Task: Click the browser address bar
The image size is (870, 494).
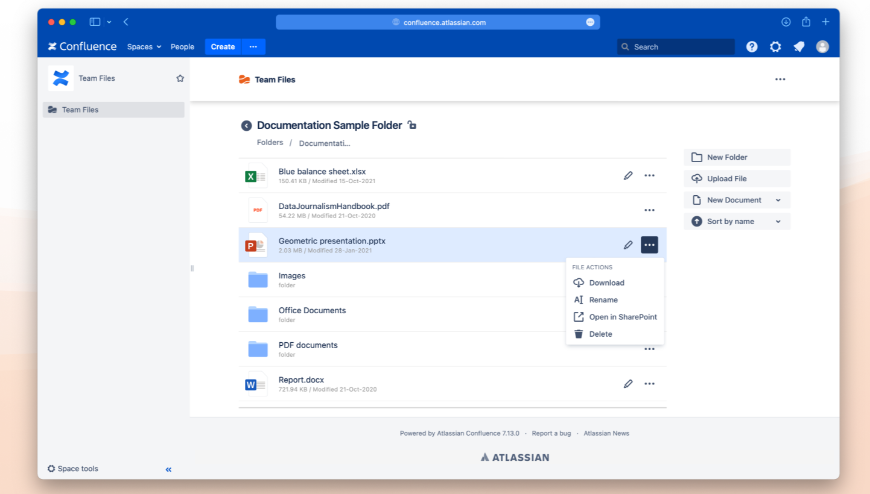Action: tap(438, 22)
